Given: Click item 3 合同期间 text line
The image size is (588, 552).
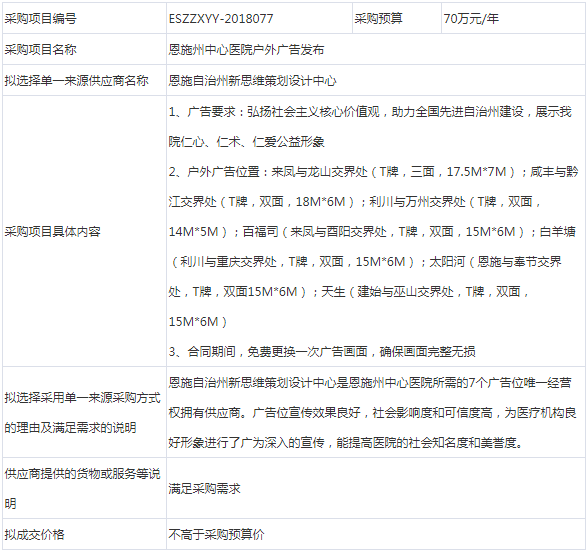Looking at the screenshot, I should 322,352.
